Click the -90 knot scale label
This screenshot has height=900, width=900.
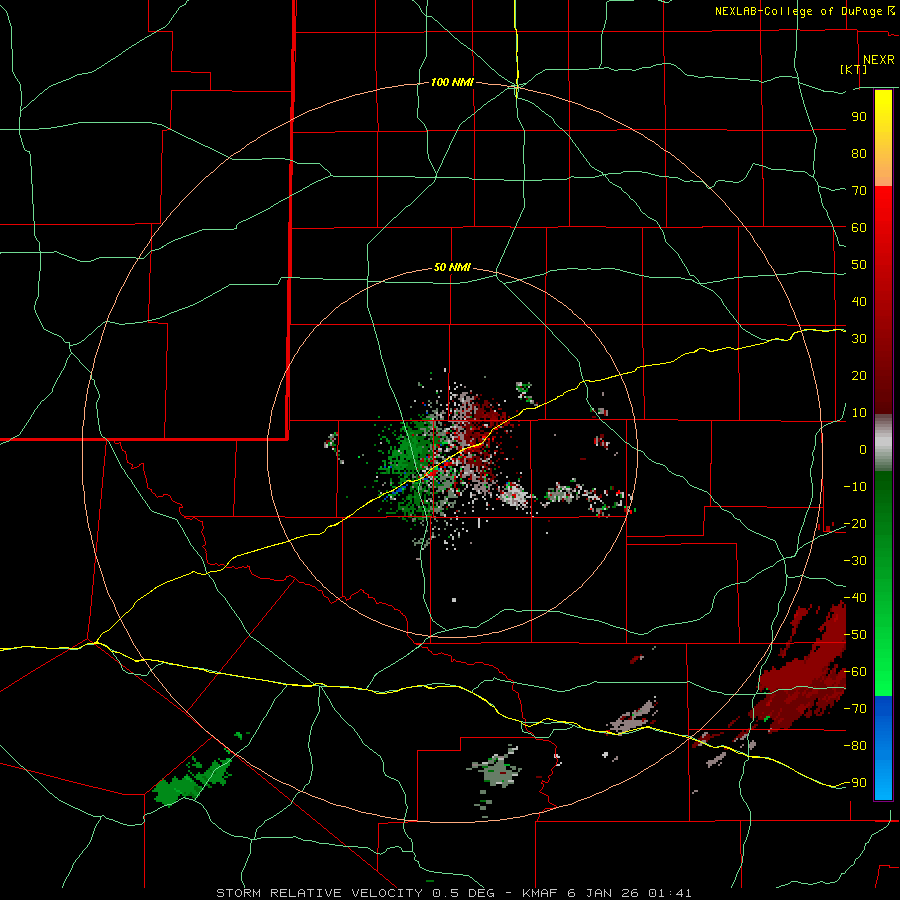855,783
